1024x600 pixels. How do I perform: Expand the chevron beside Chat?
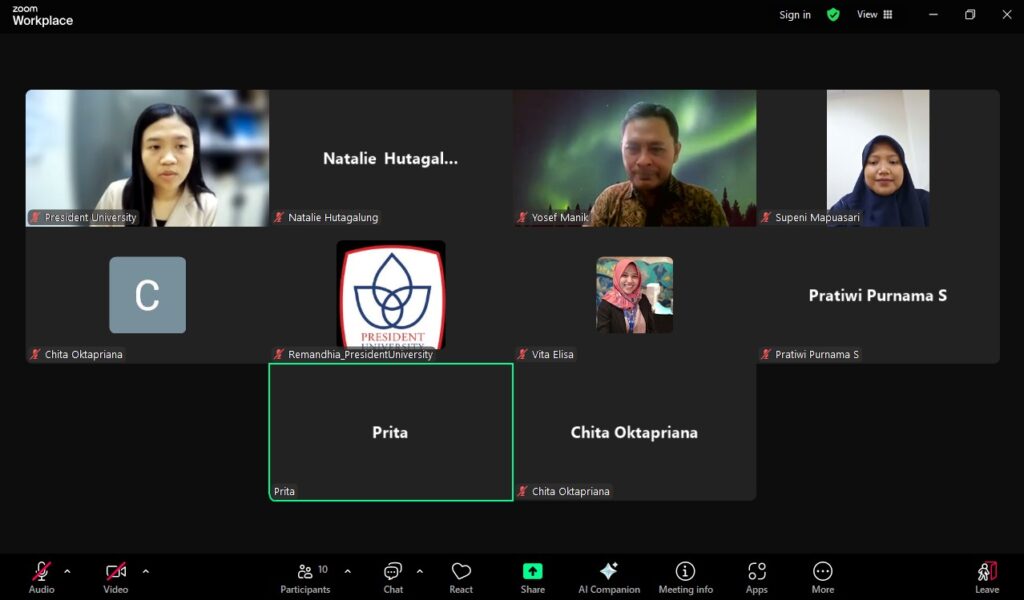420,572
